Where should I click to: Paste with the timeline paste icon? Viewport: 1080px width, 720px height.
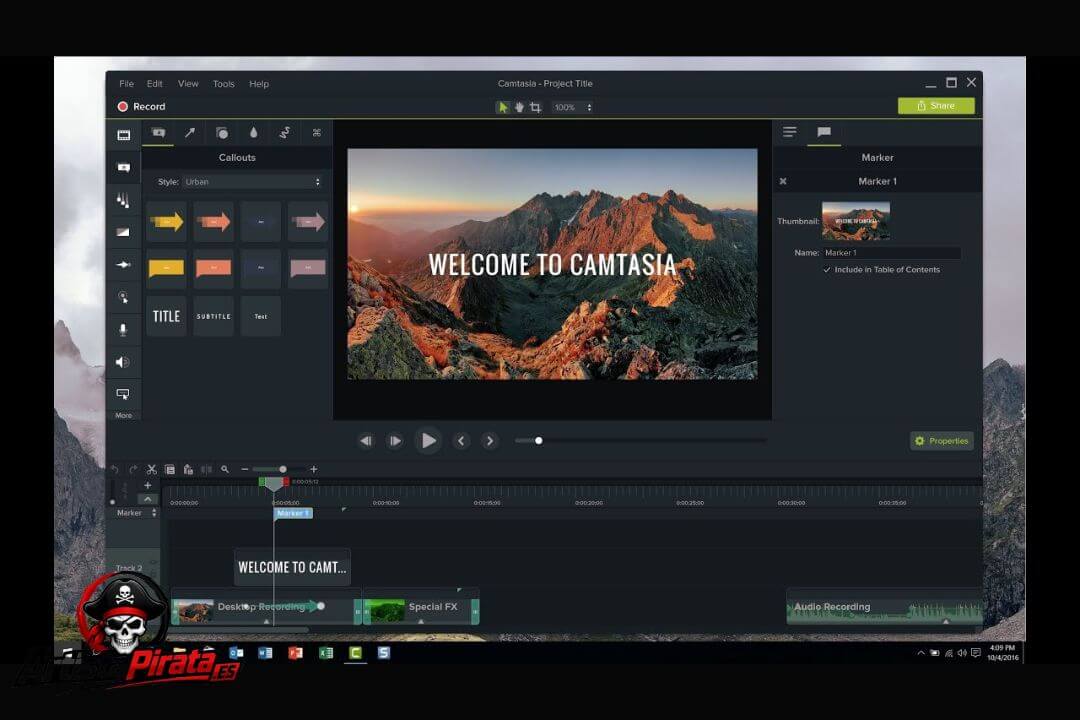tap(188, 469)
